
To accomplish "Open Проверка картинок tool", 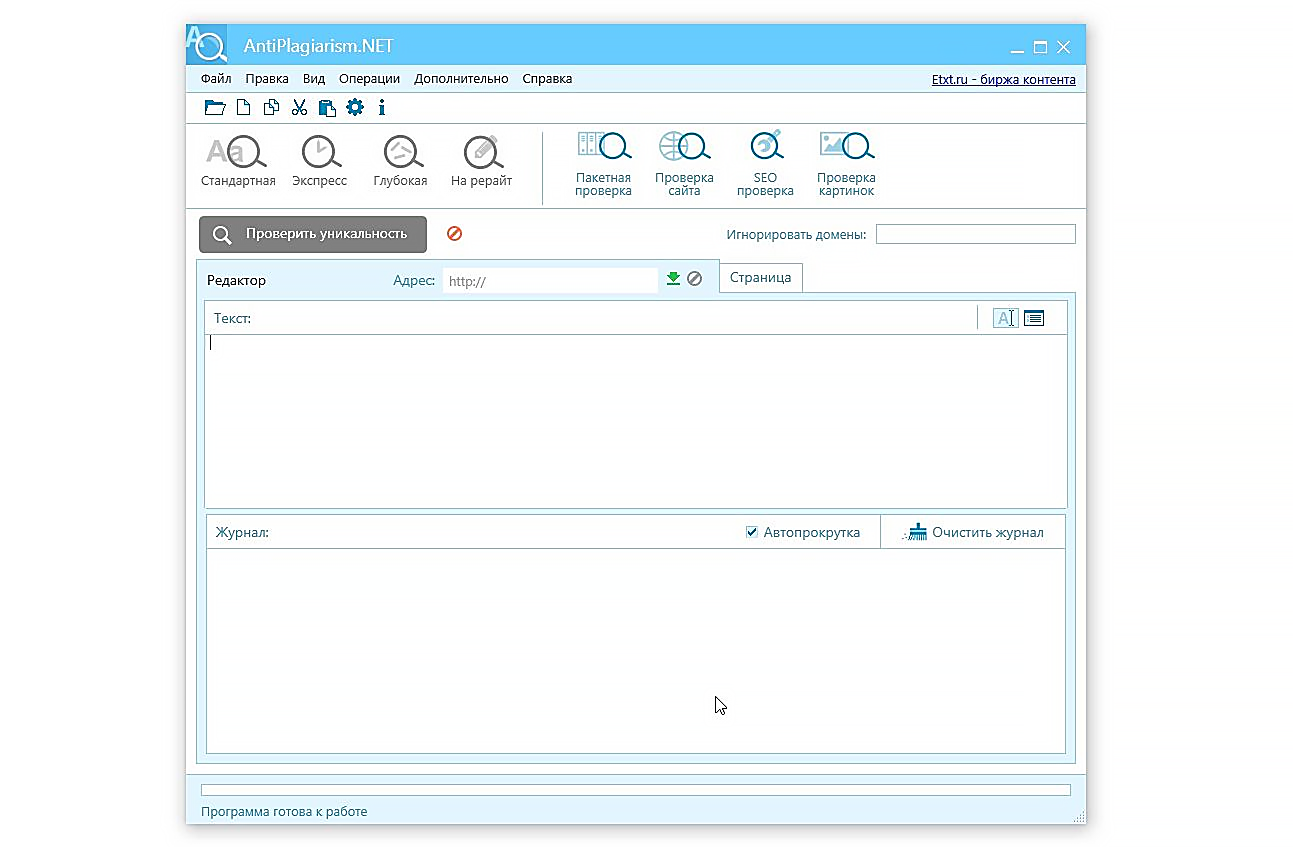I will click(x=846, y=164).
